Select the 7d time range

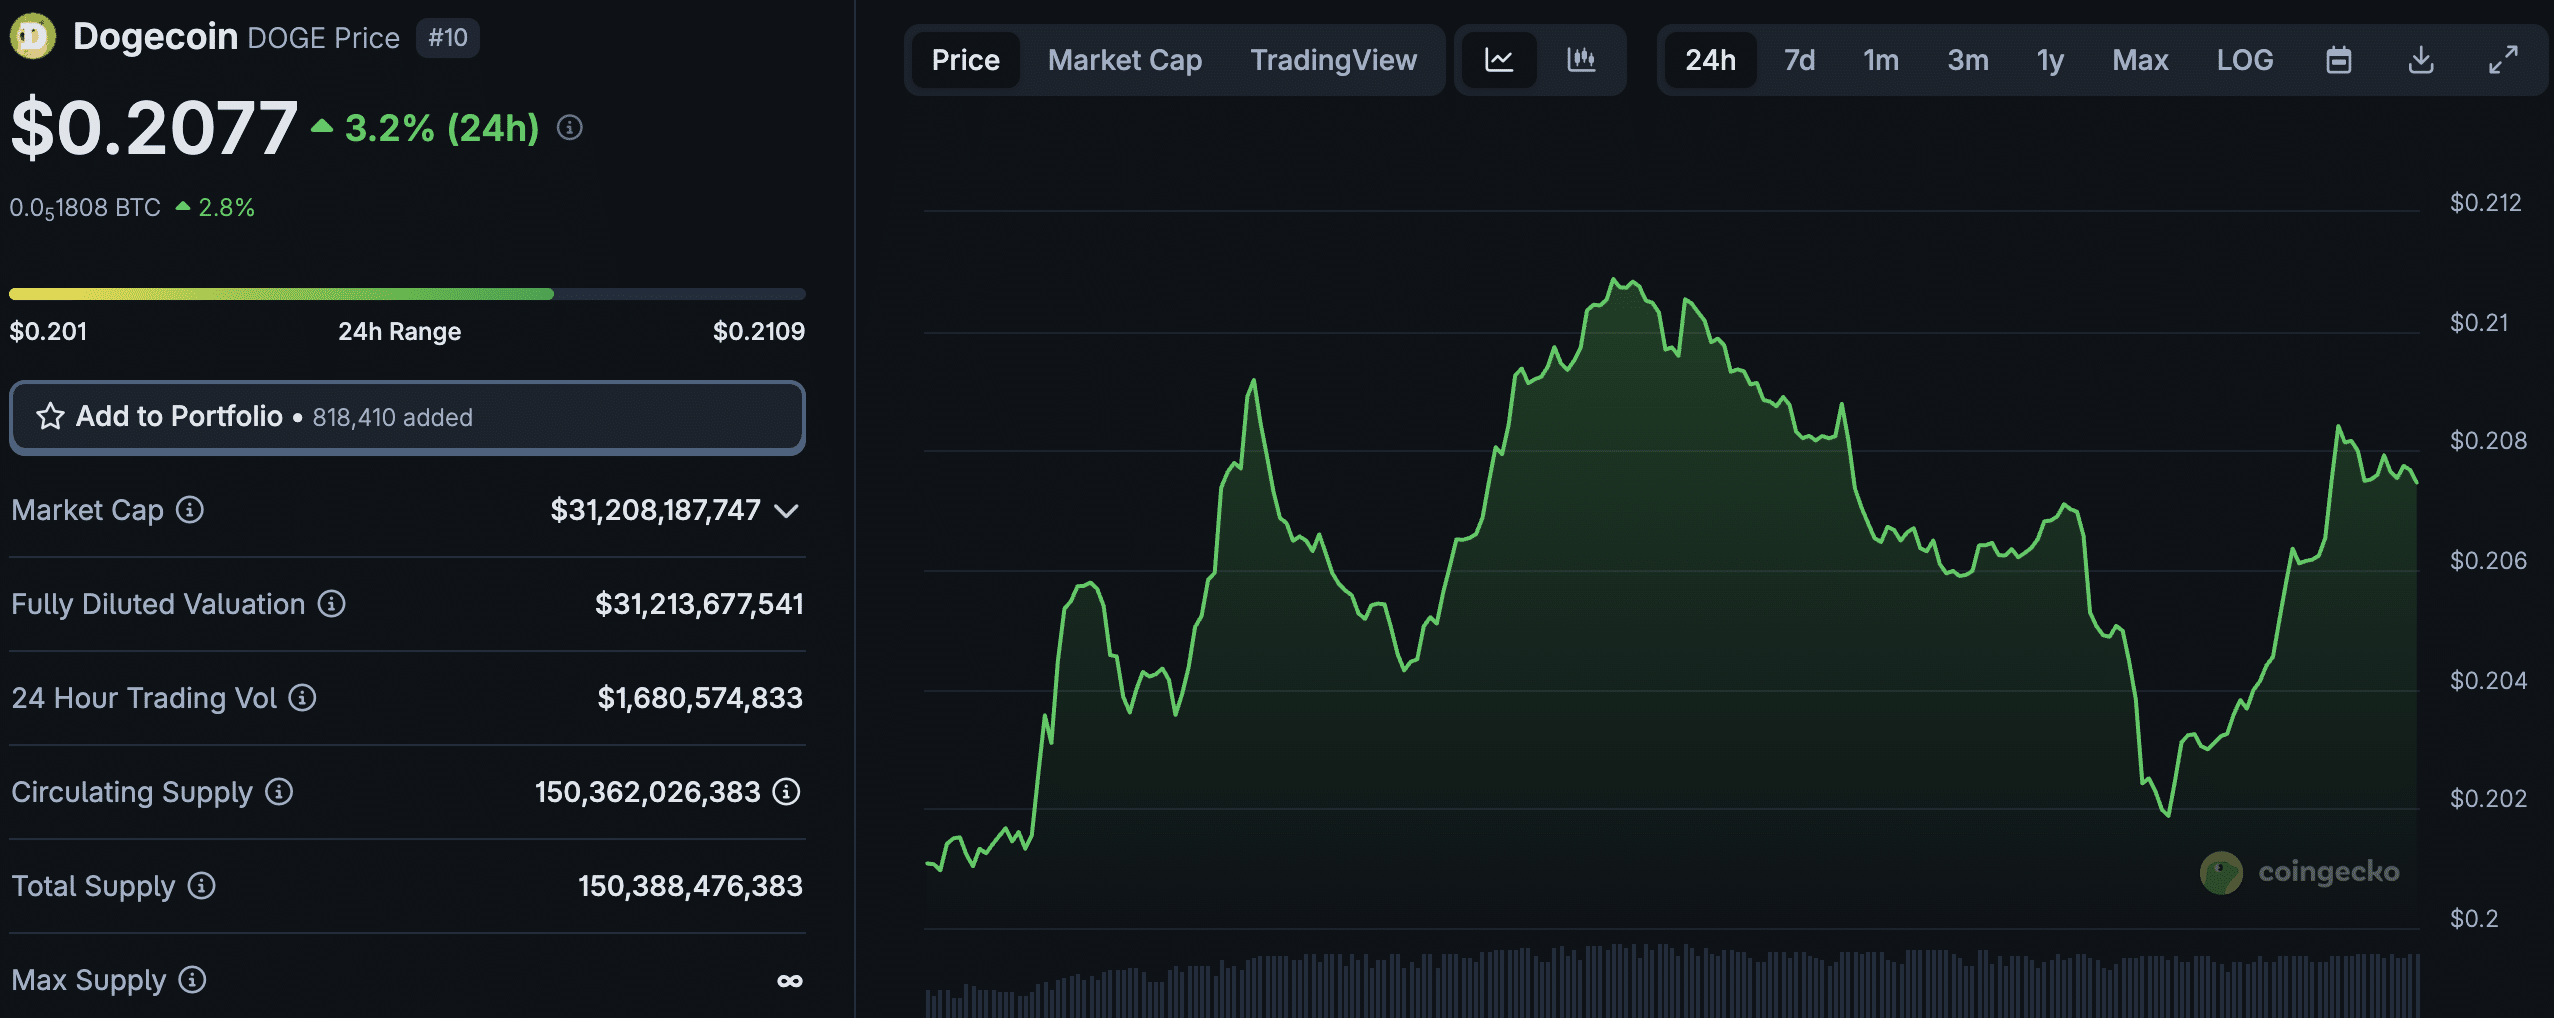click(x=1799, y=60)
